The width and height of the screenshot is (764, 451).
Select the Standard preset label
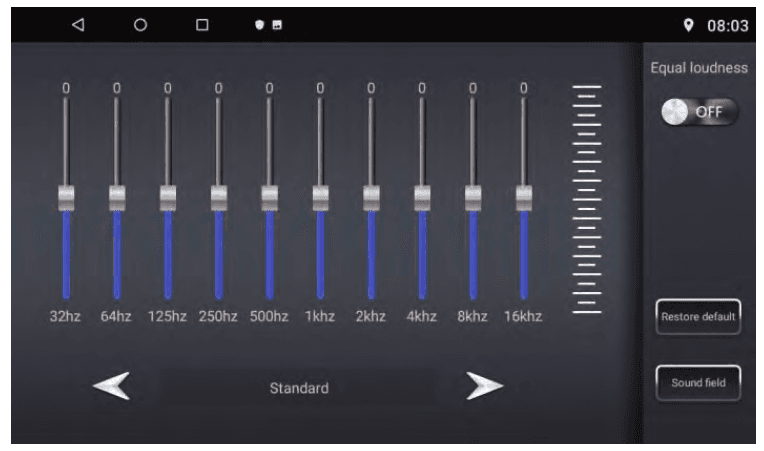coord(298,388)
